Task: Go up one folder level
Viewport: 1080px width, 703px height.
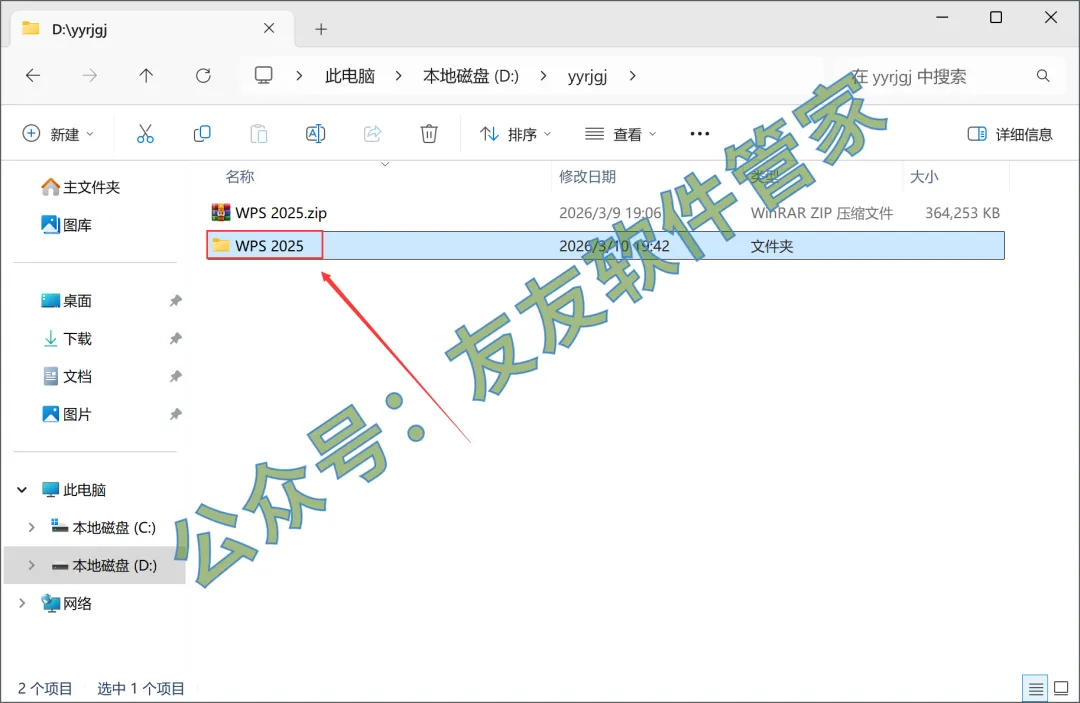Action: [146, 76]
